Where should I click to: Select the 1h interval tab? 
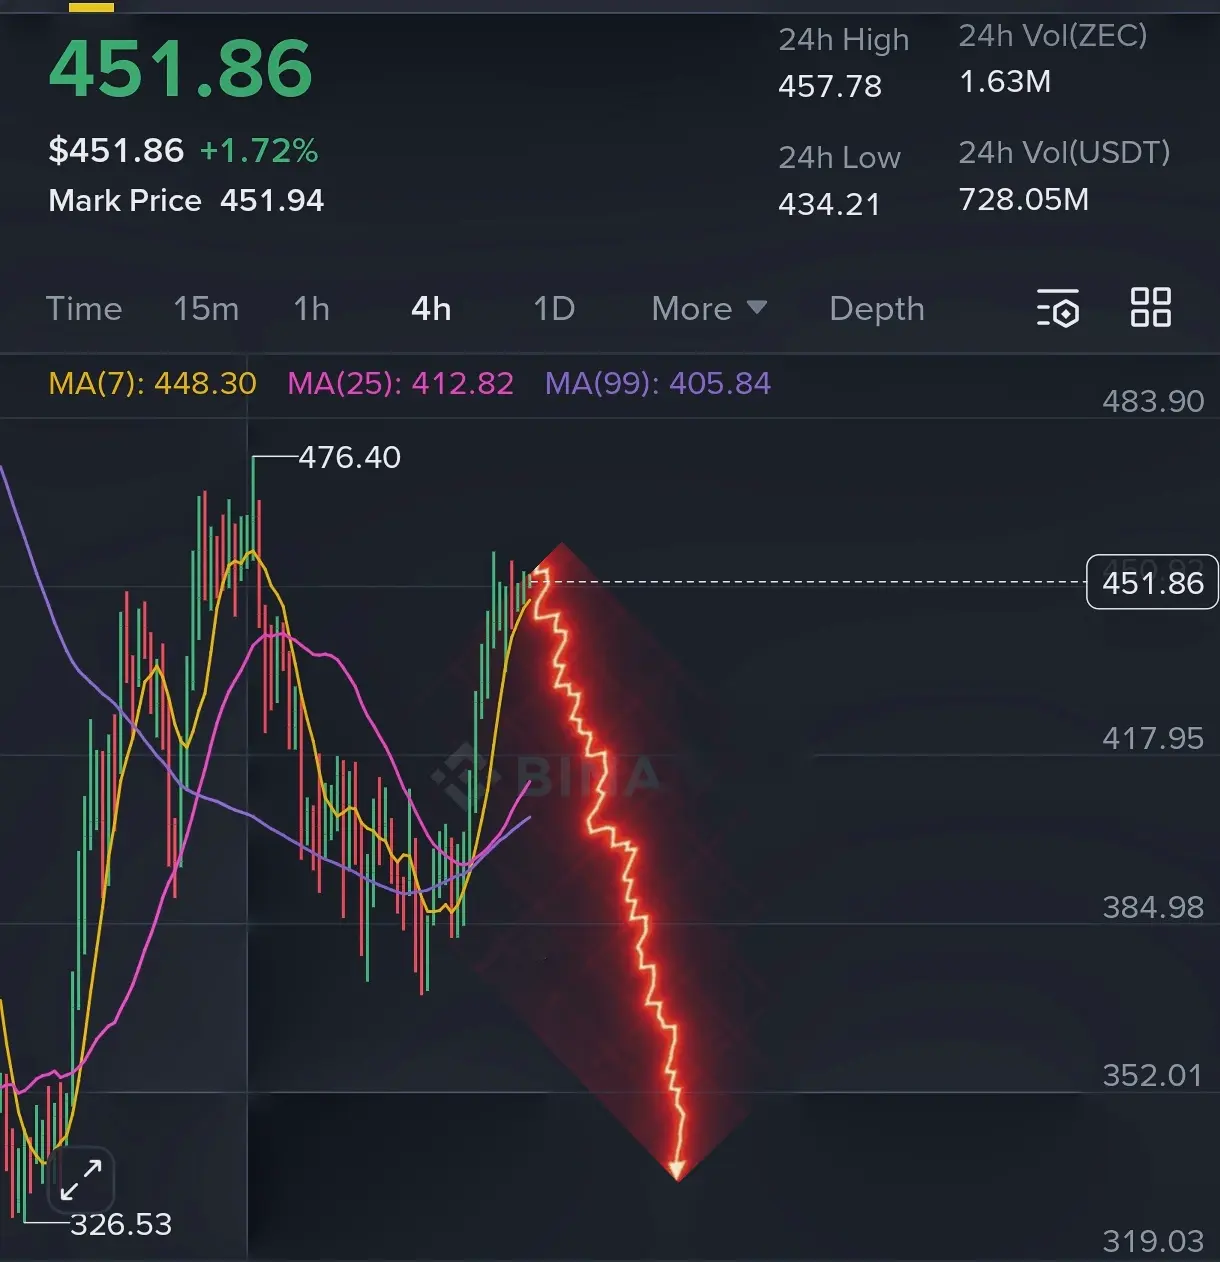[x=311, y=308]
